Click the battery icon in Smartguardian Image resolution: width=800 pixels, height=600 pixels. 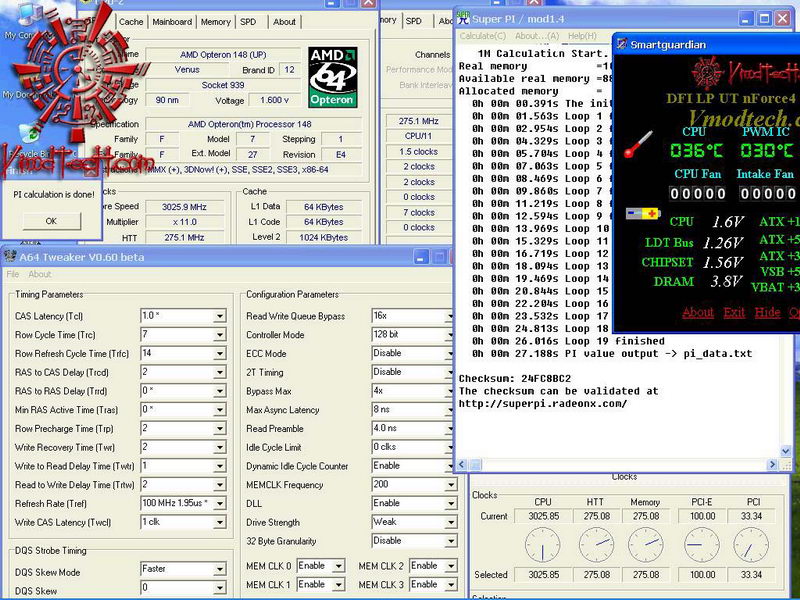643,213
